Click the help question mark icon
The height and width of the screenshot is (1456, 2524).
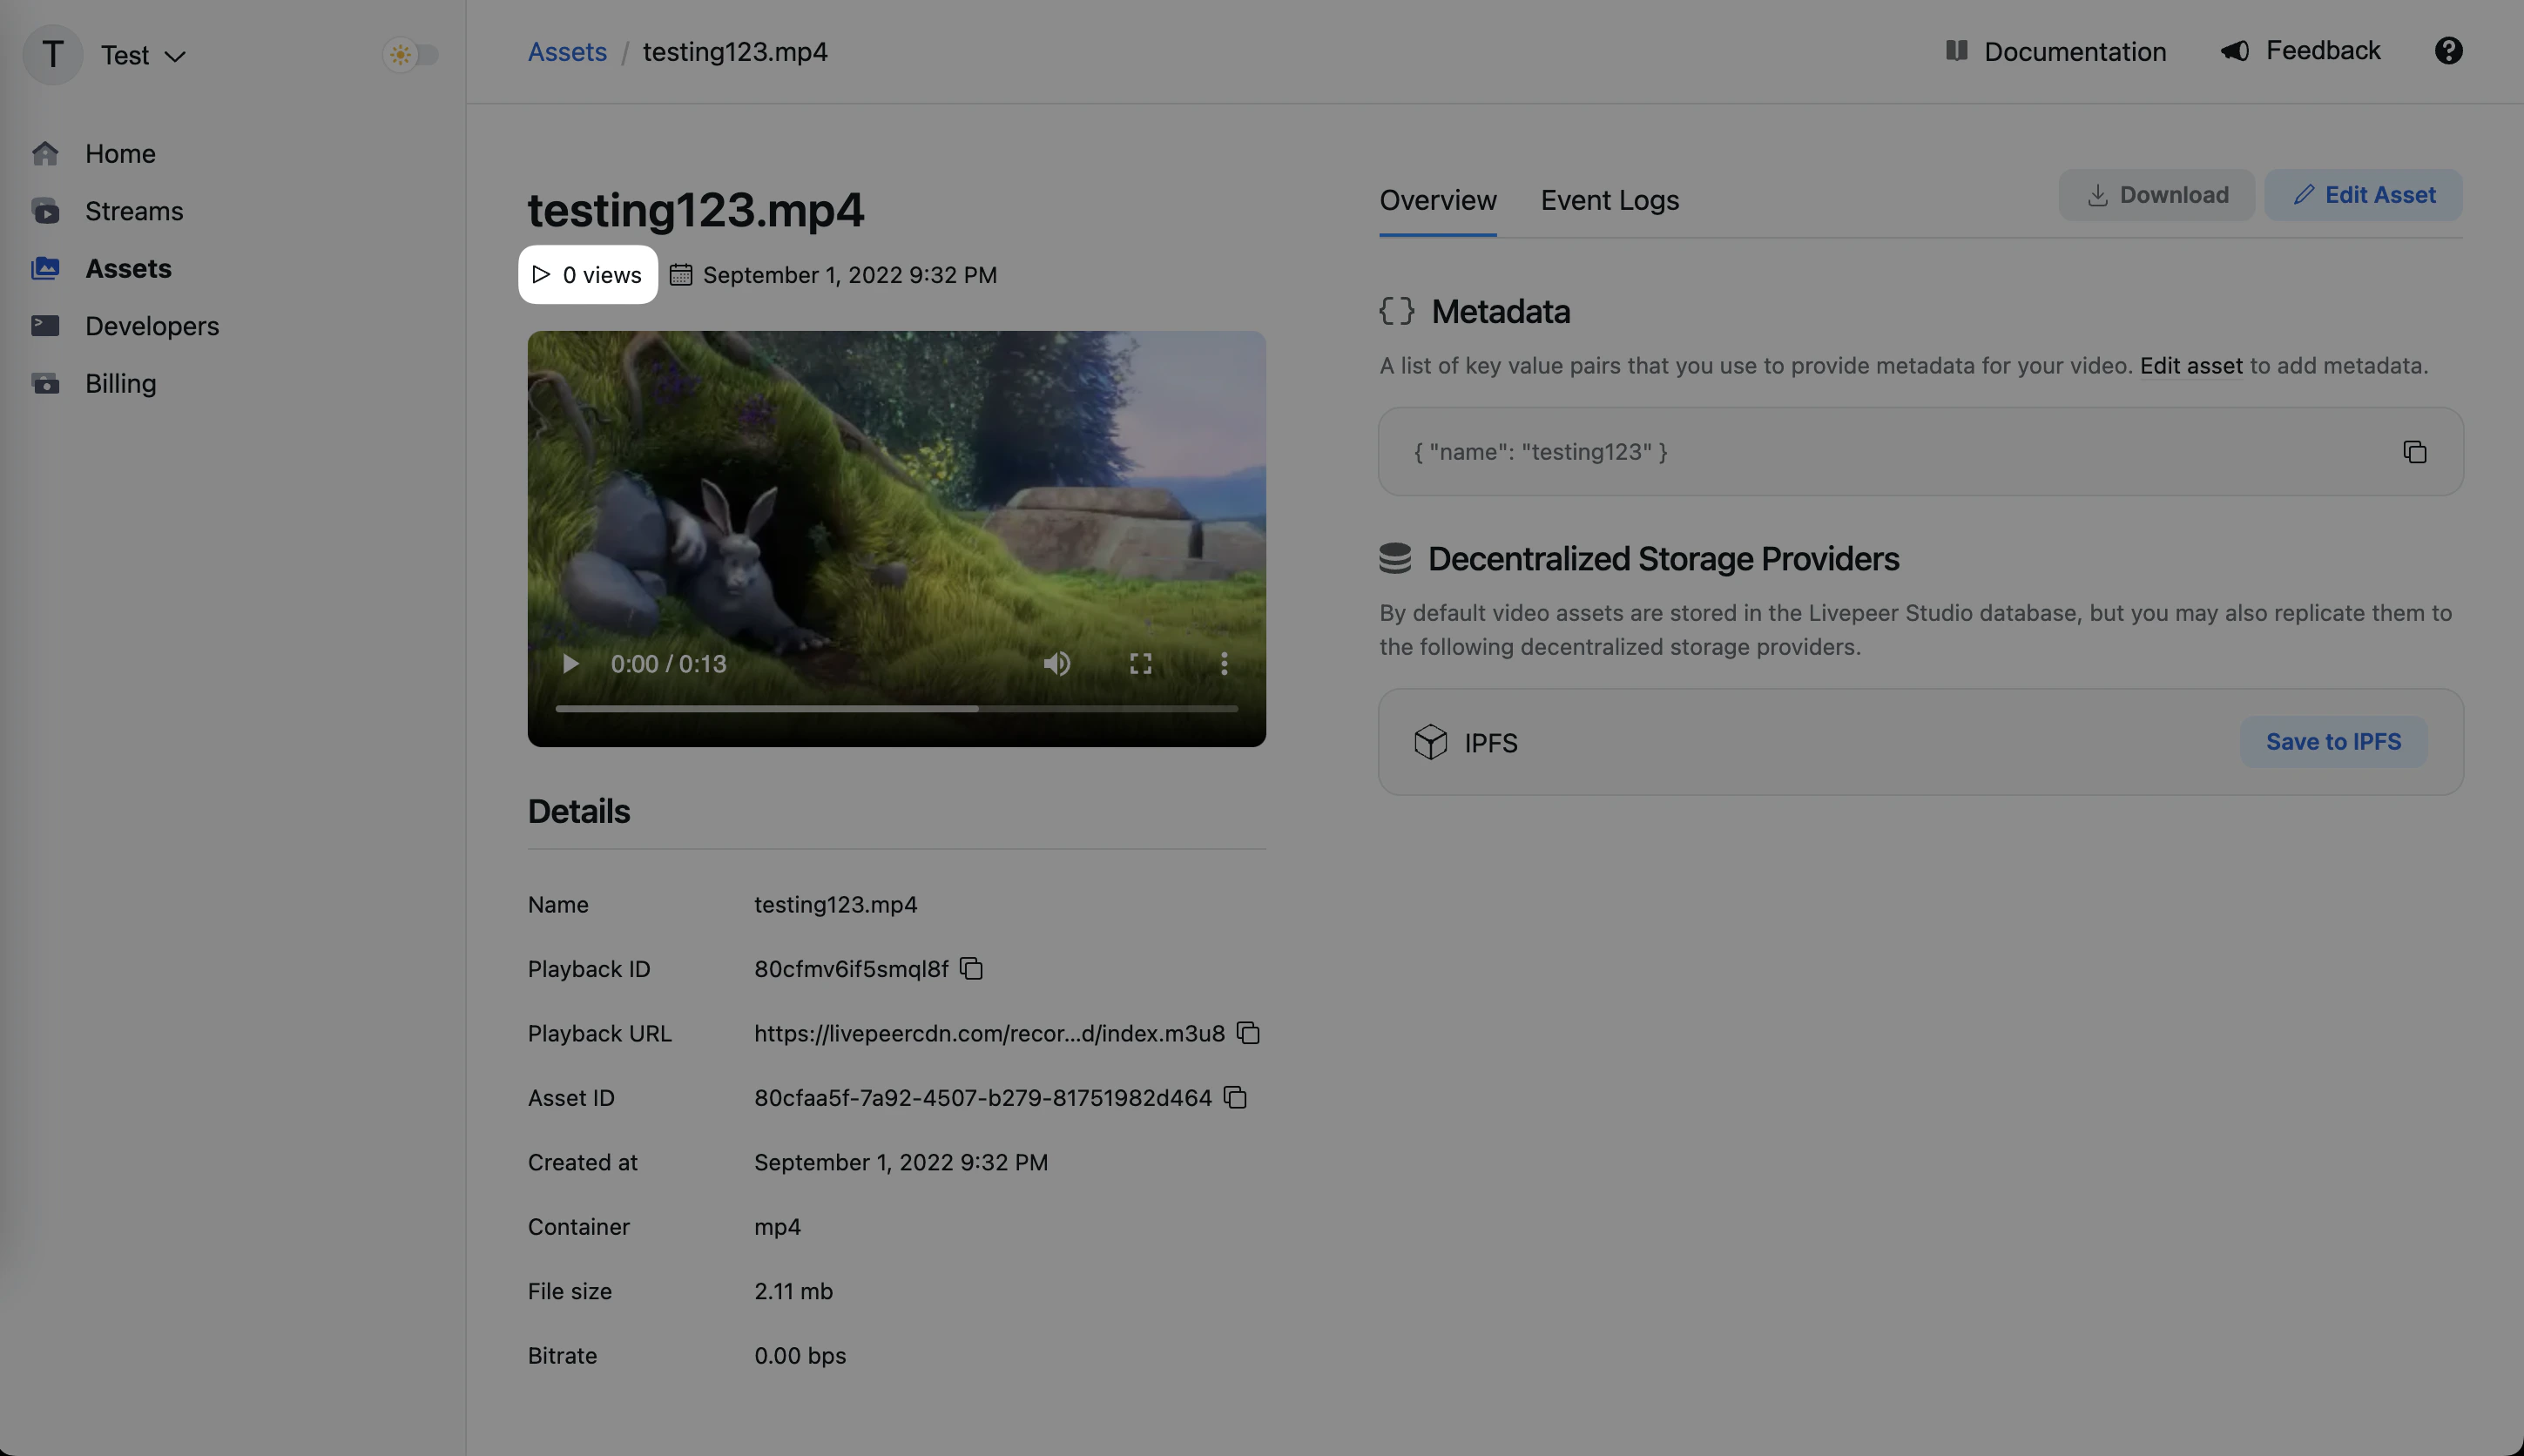2448,50
